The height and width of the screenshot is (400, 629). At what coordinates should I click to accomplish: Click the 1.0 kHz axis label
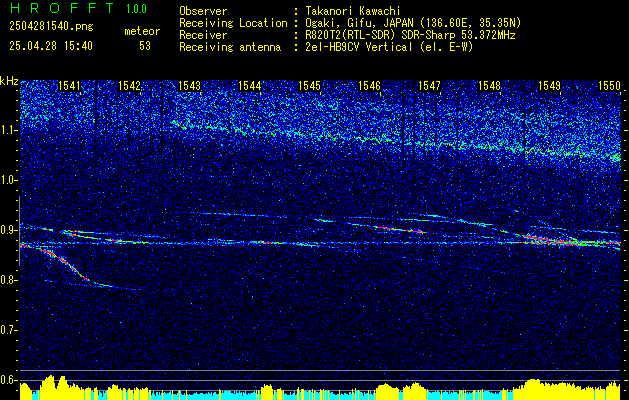point(9,181)
